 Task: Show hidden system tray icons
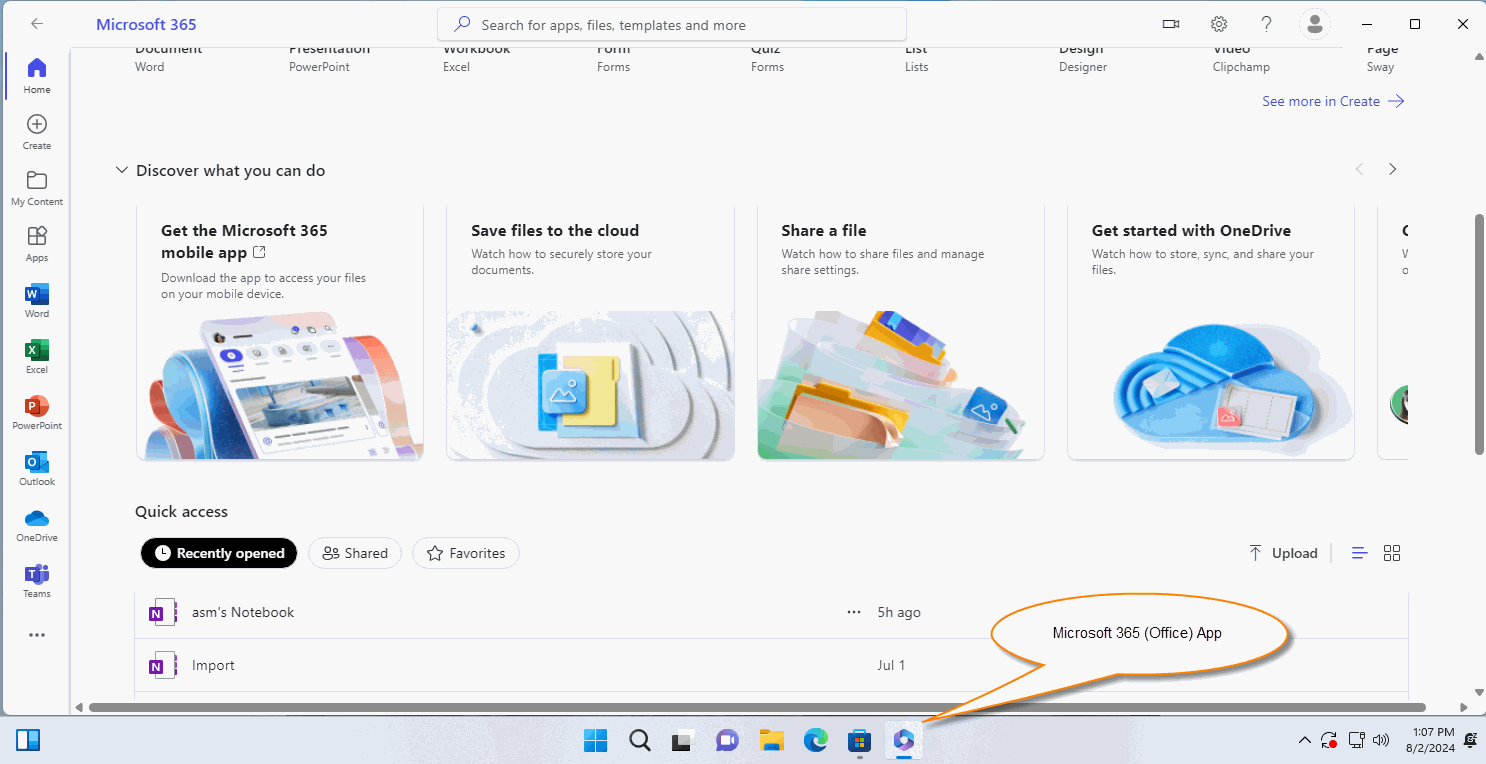(1304, 740)
